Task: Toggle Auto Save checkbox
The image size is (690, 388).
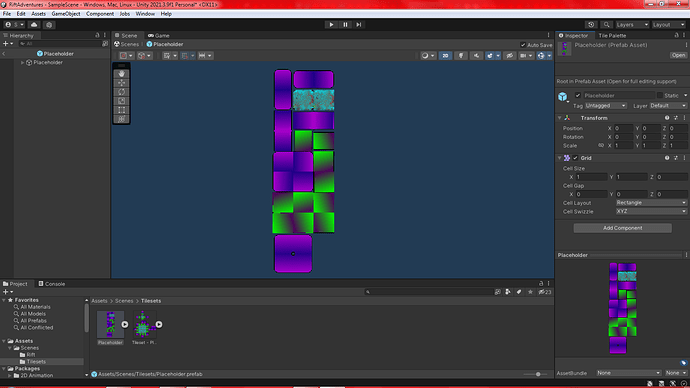Action: (x=523, y=45)
